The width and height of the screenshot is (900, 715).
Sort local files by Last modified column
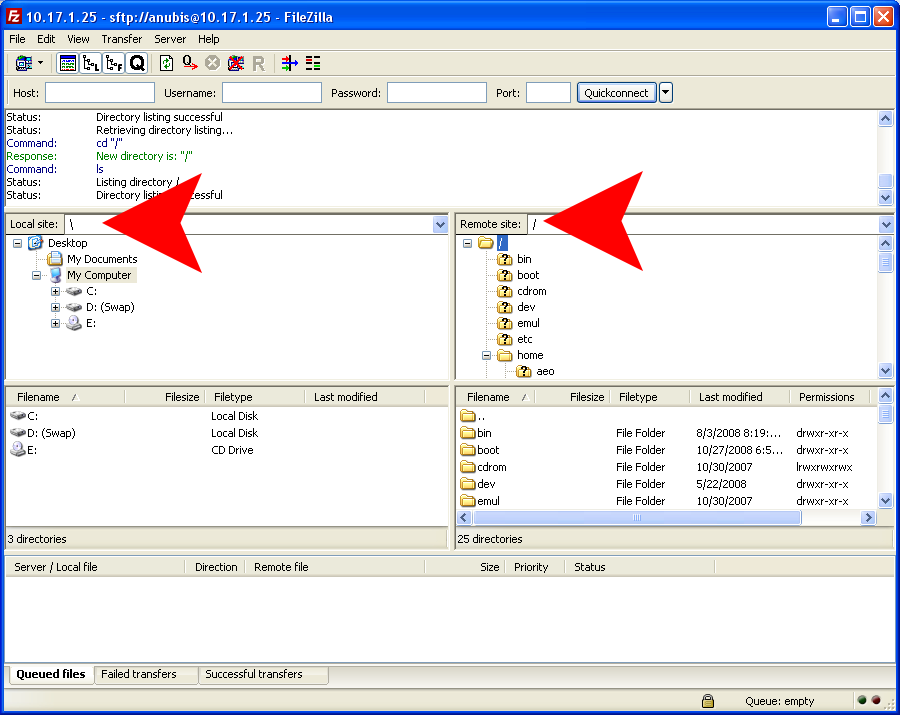(364, 397)
